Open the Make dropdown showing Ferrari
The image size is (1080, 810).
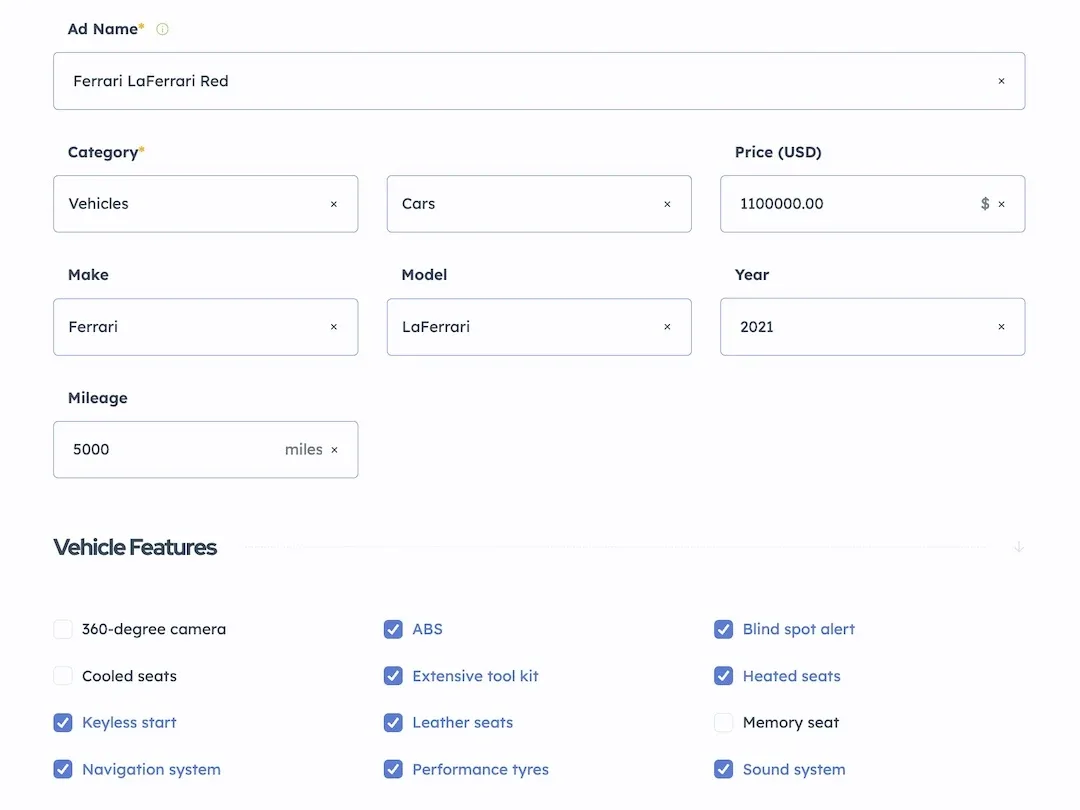[205, 327]
